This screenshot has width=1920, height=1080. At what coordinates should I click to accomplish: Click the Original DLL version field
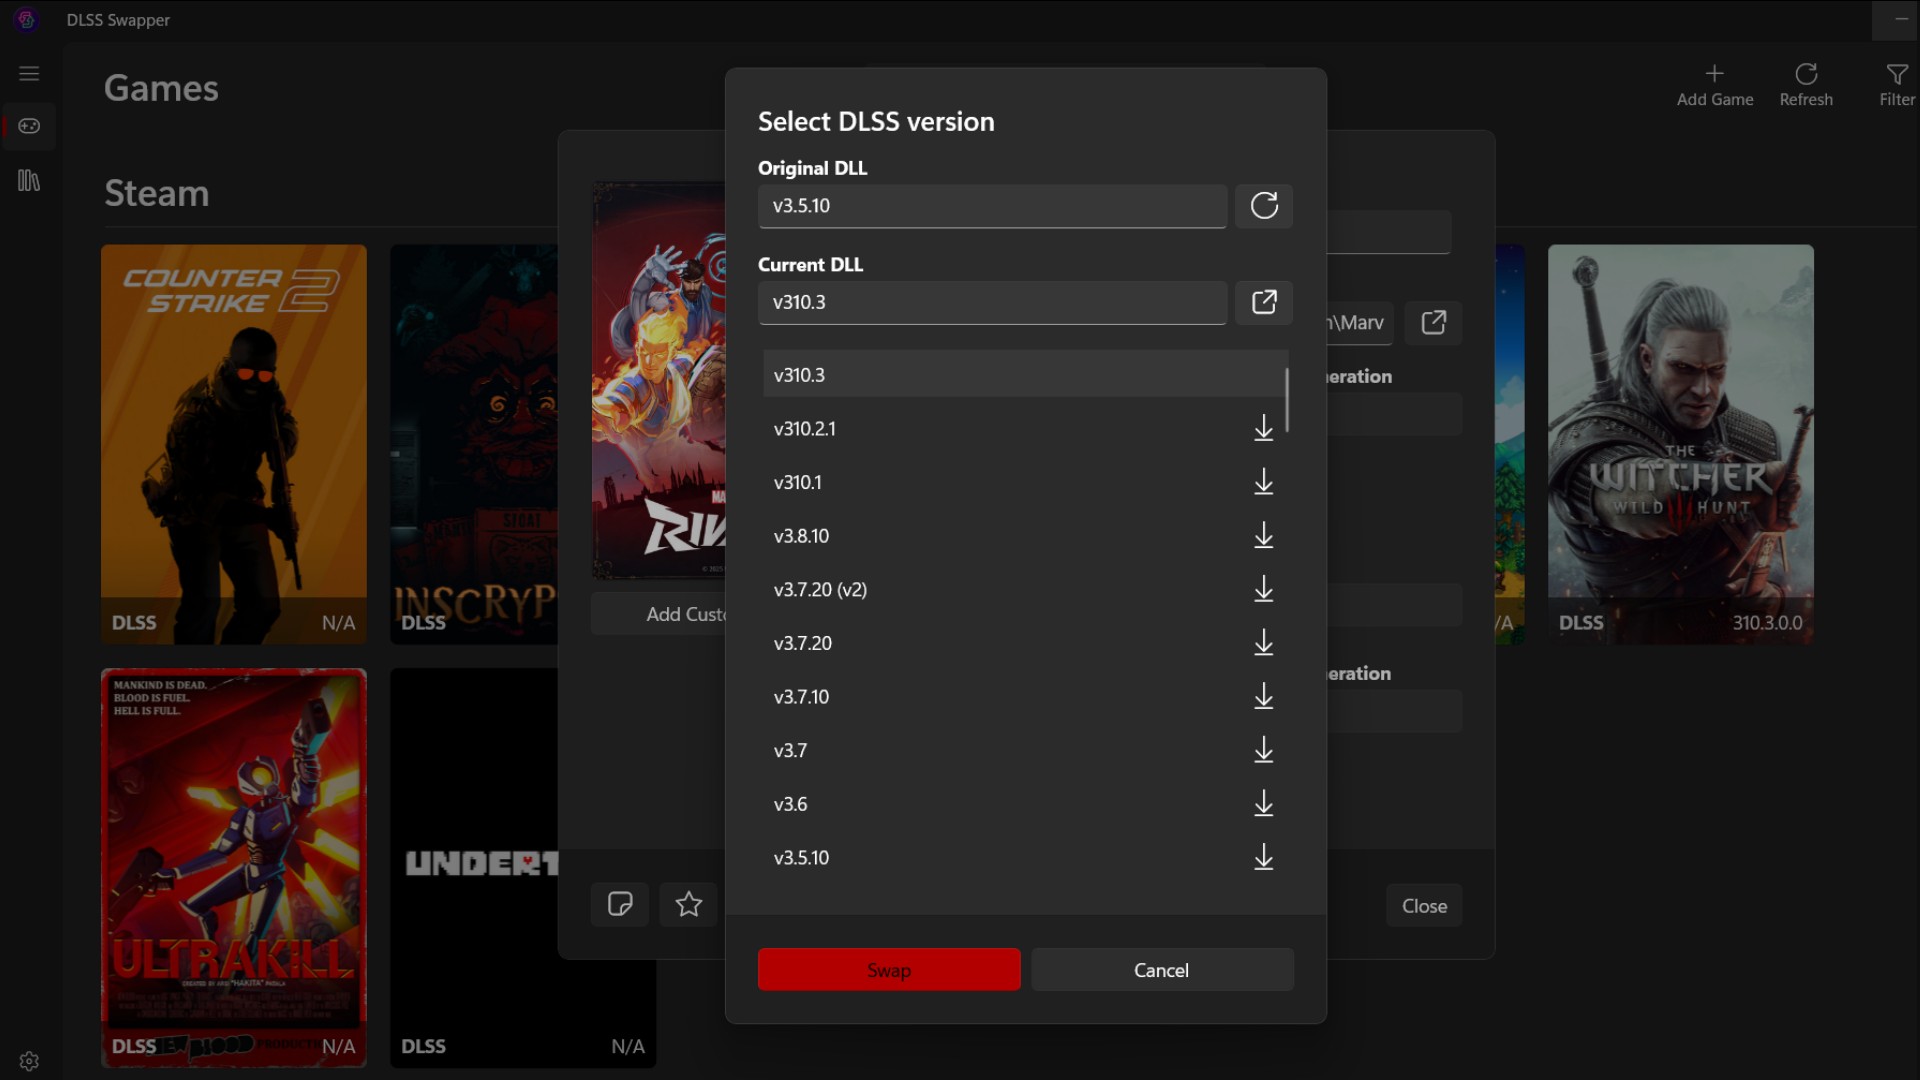coord(992,206)
